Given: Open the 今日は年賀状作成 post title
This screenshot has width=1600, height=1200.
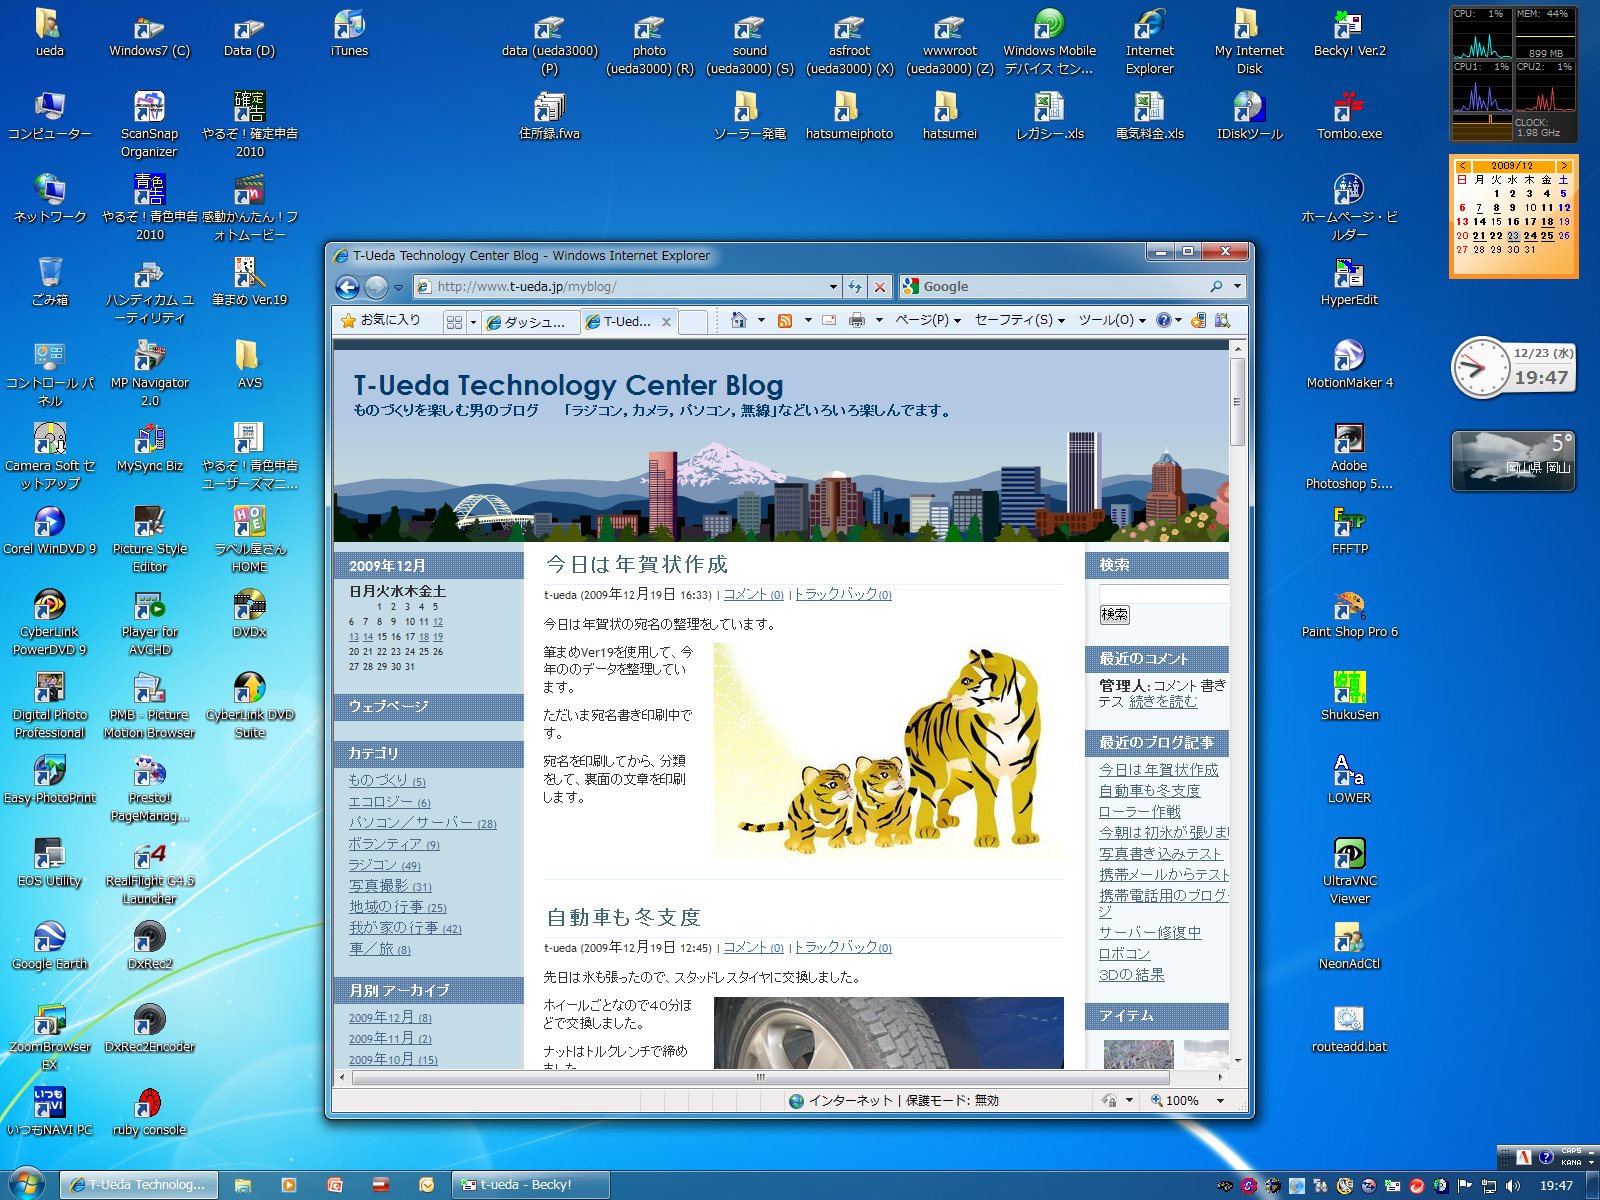Looking at the screenshot, I should [637, 565].
